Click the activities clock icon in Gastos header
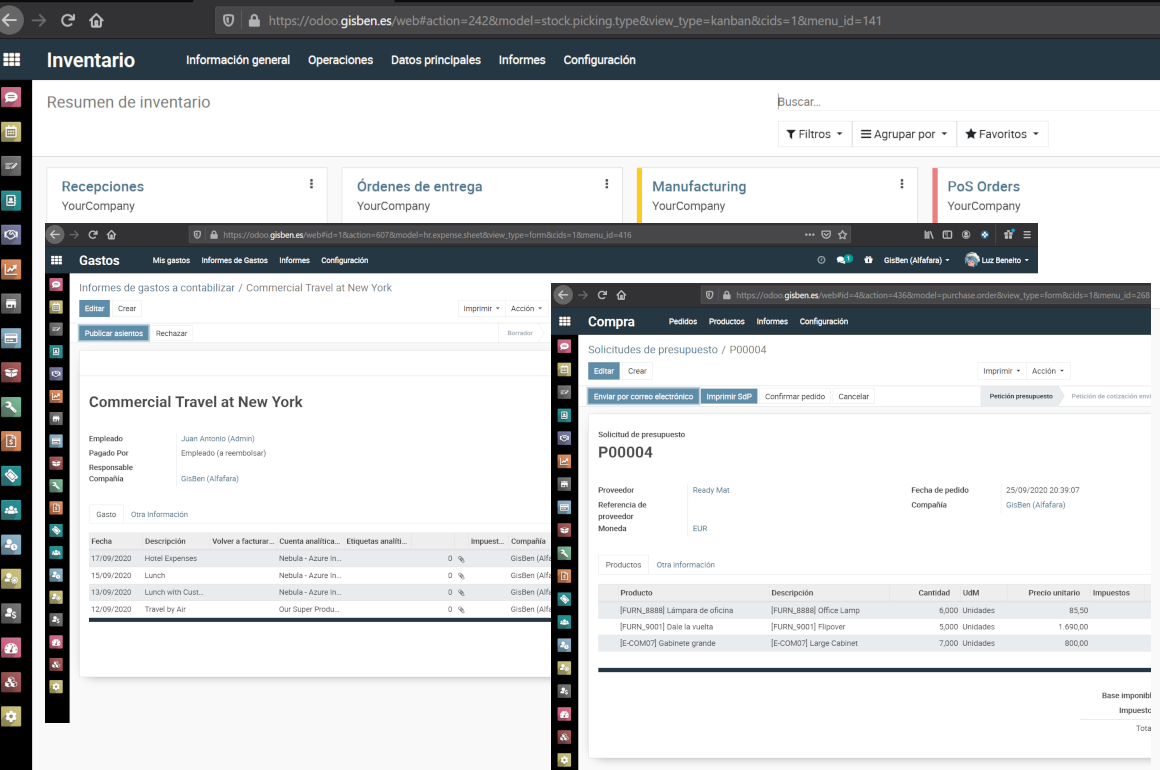The image size is (1160, 770). coord(821,260)
